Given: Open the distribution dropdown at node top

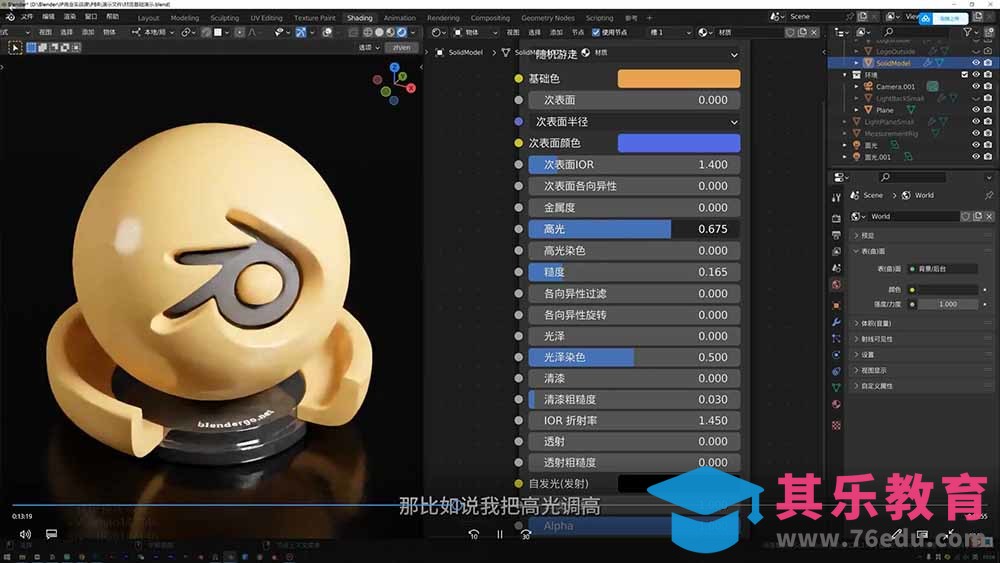Looking at the screenshot, I should pos(635,55).
